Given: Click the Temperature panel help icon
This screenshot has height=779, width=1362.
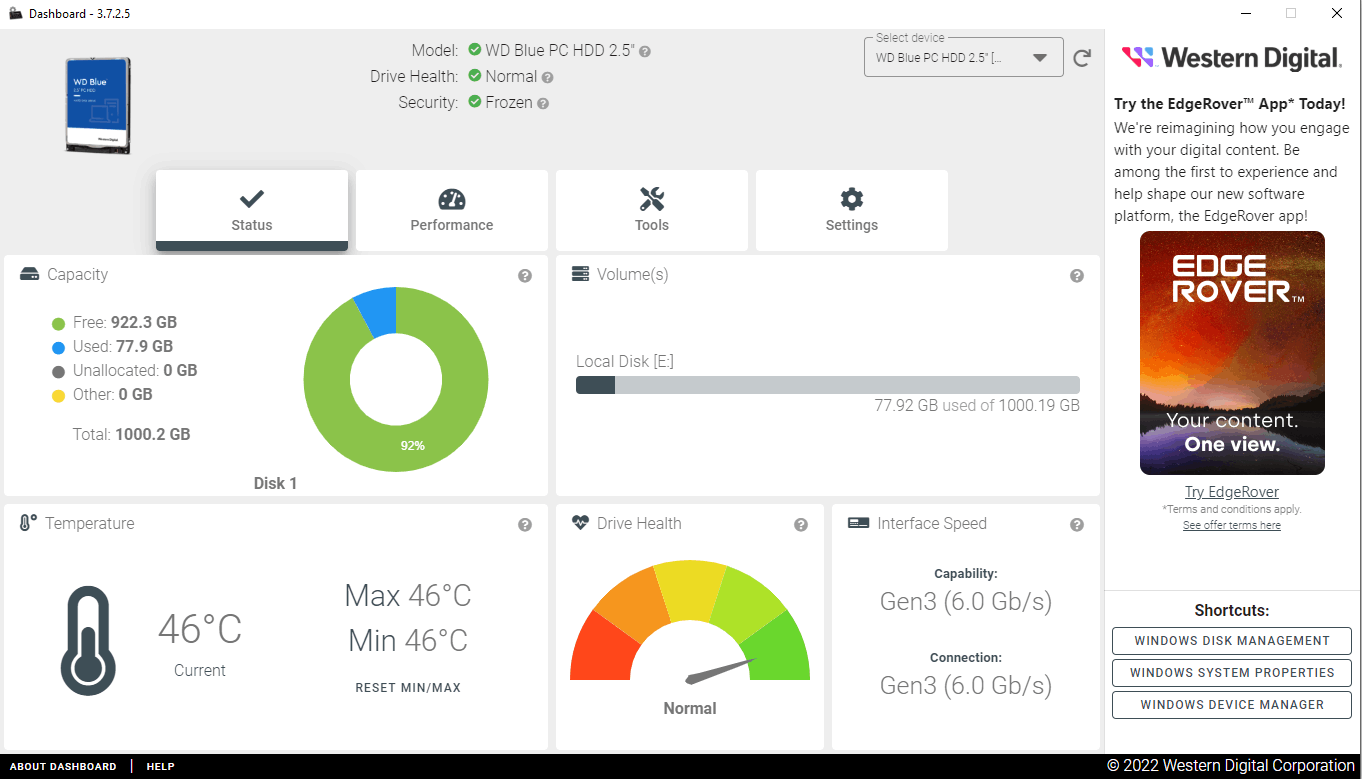Looking at the screenshot, I should click(x=525, y=525).
